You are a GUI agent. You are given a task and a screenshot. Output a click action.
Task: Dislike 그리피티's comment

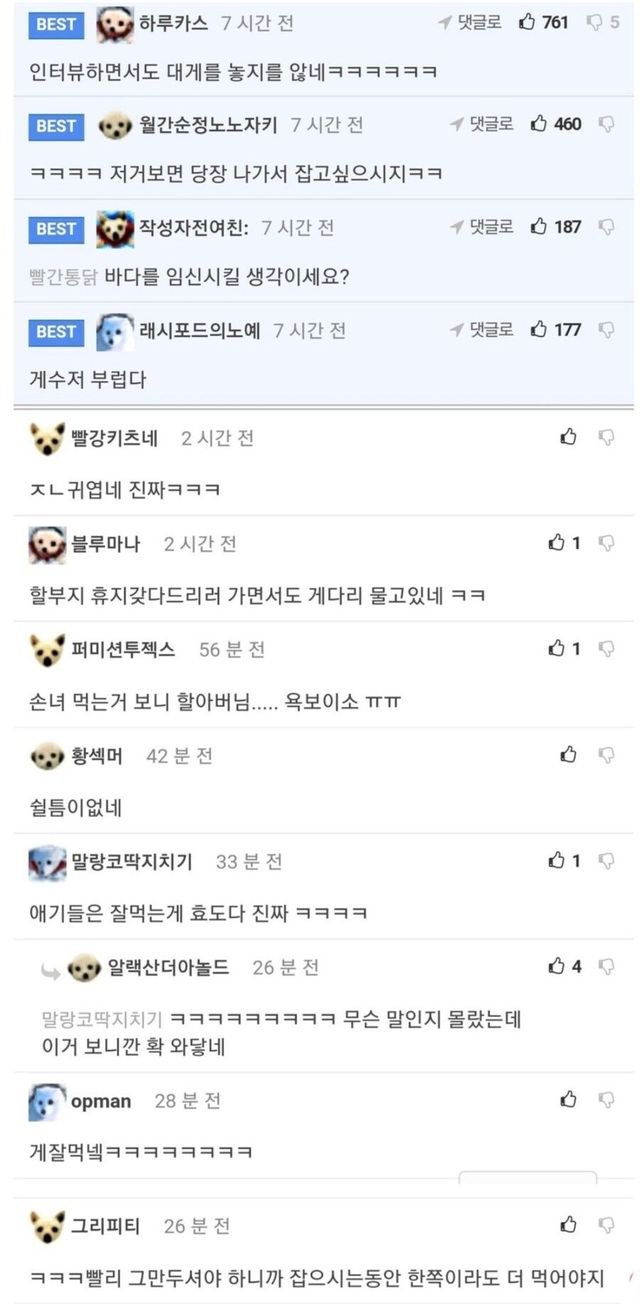(x=606, y=1225)
